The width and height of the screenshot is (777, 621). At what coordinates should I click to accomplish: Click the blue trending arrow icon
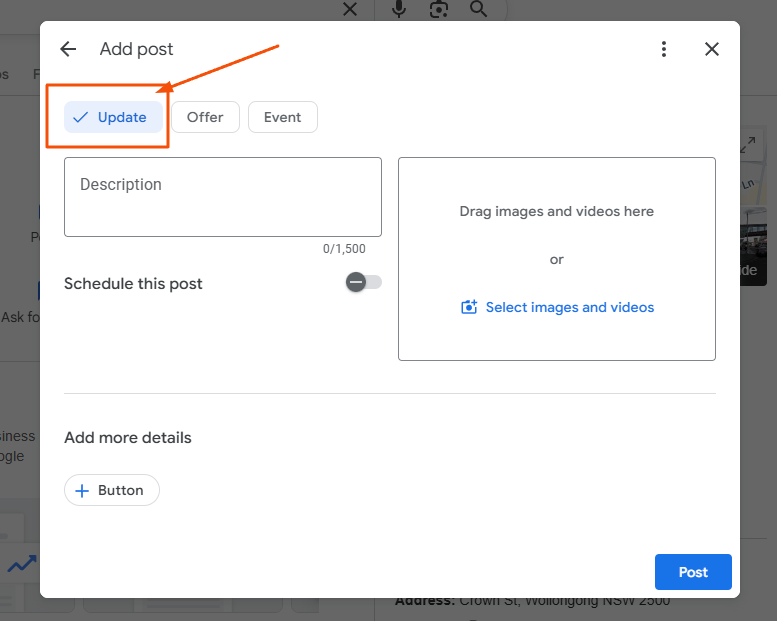22,565
